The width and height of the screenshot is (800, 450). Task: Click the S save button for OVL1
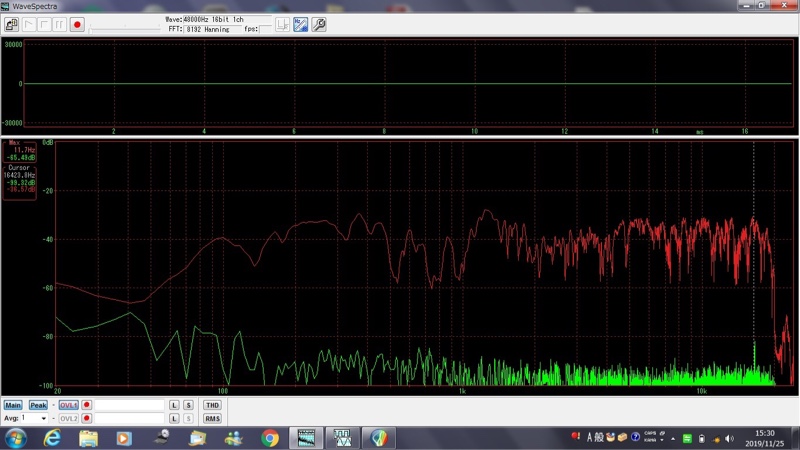tap(188, 405)
